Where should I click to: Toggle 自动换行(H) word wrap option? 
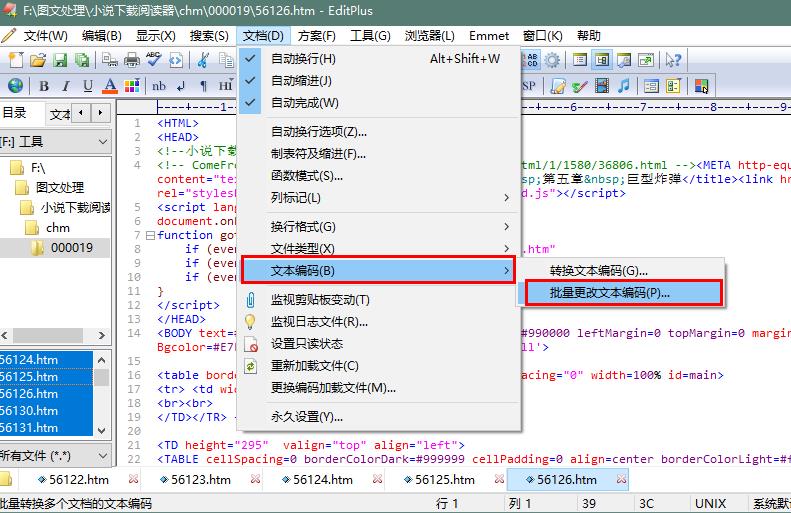[x=379, y=59]
